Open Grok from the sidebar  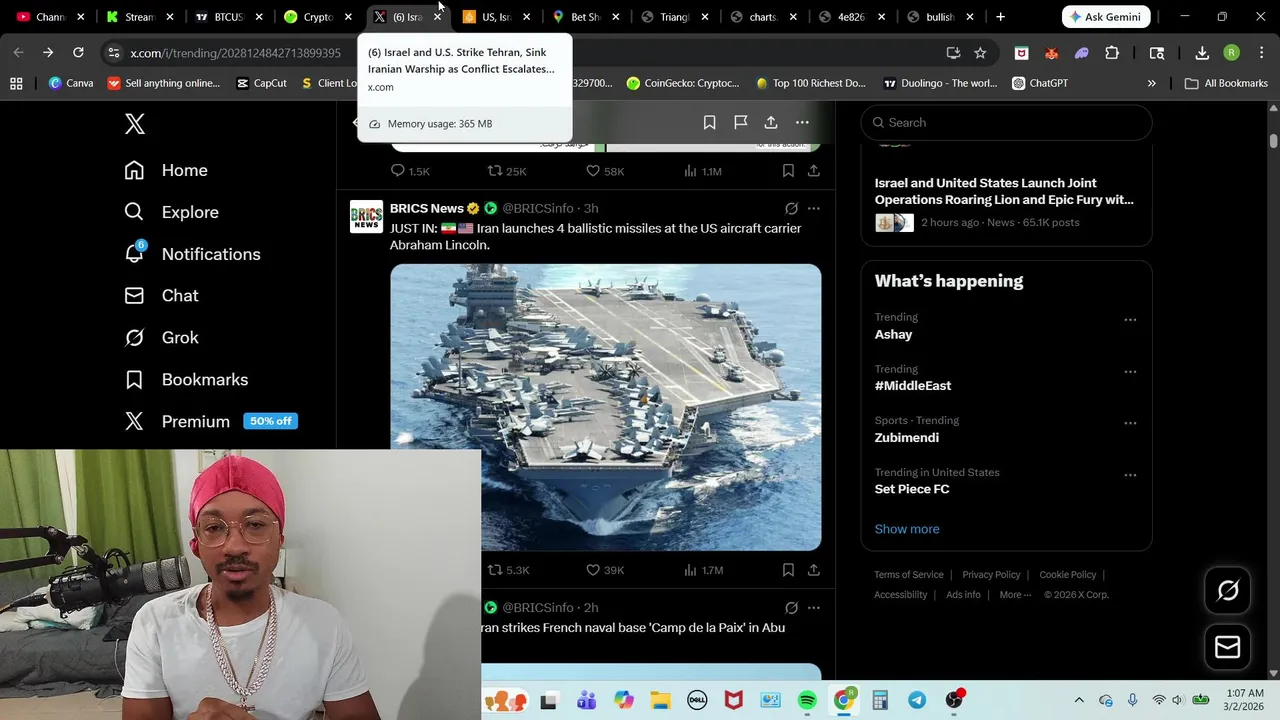click(x=161, y=338)
